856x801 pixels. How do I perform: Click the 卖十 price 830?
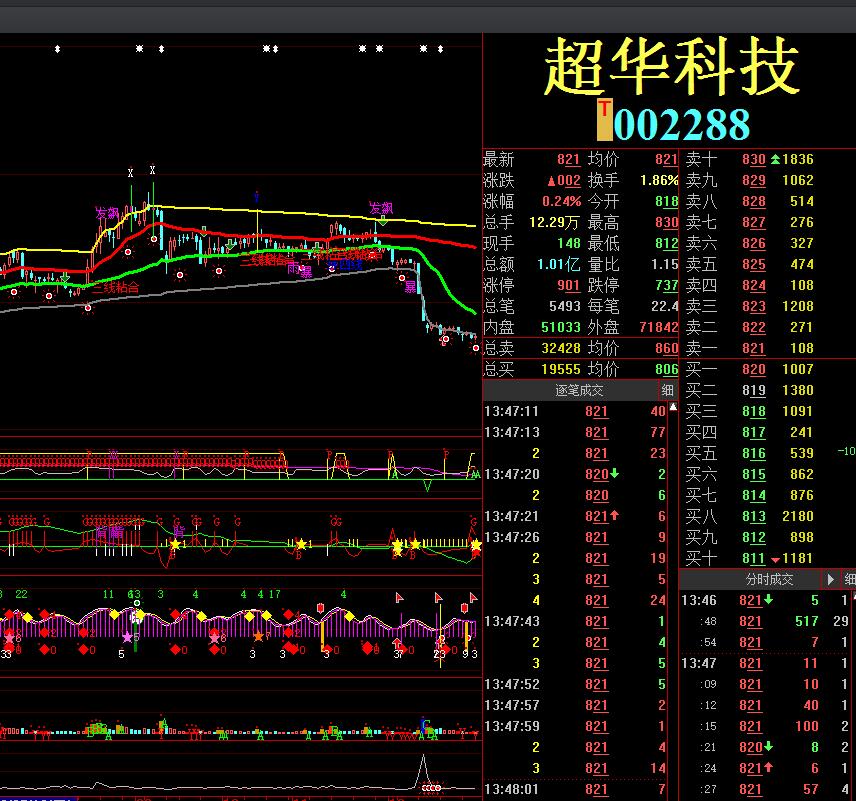point(753,159)
